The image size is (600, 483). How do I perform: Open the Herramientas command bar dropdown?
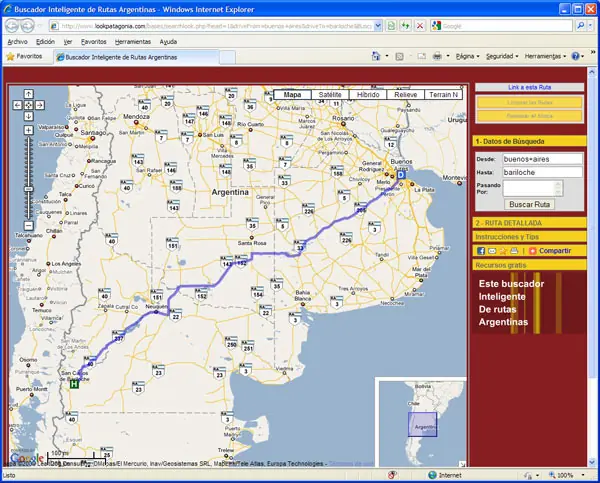pos(545,56)
